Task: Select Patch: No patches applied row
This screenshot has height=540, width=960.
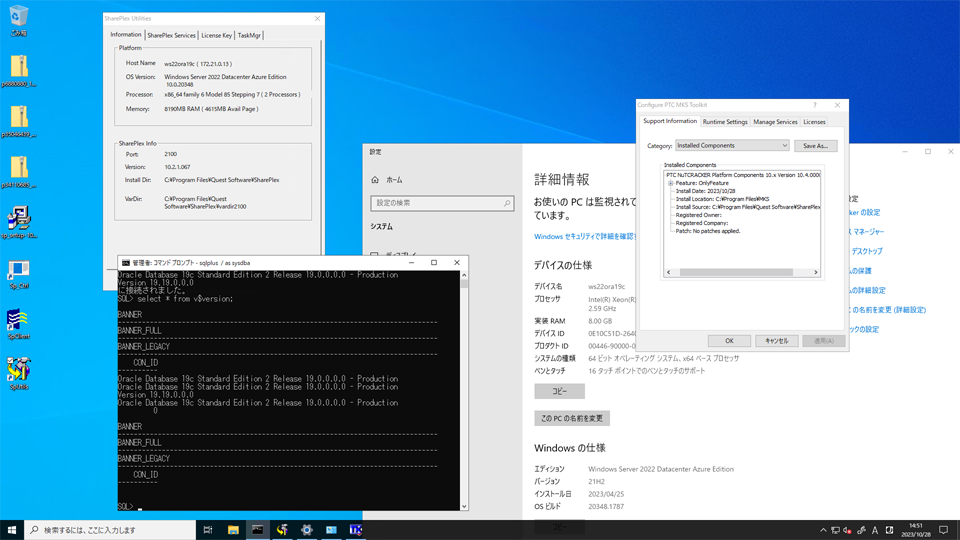Action: tap(708, 231)
